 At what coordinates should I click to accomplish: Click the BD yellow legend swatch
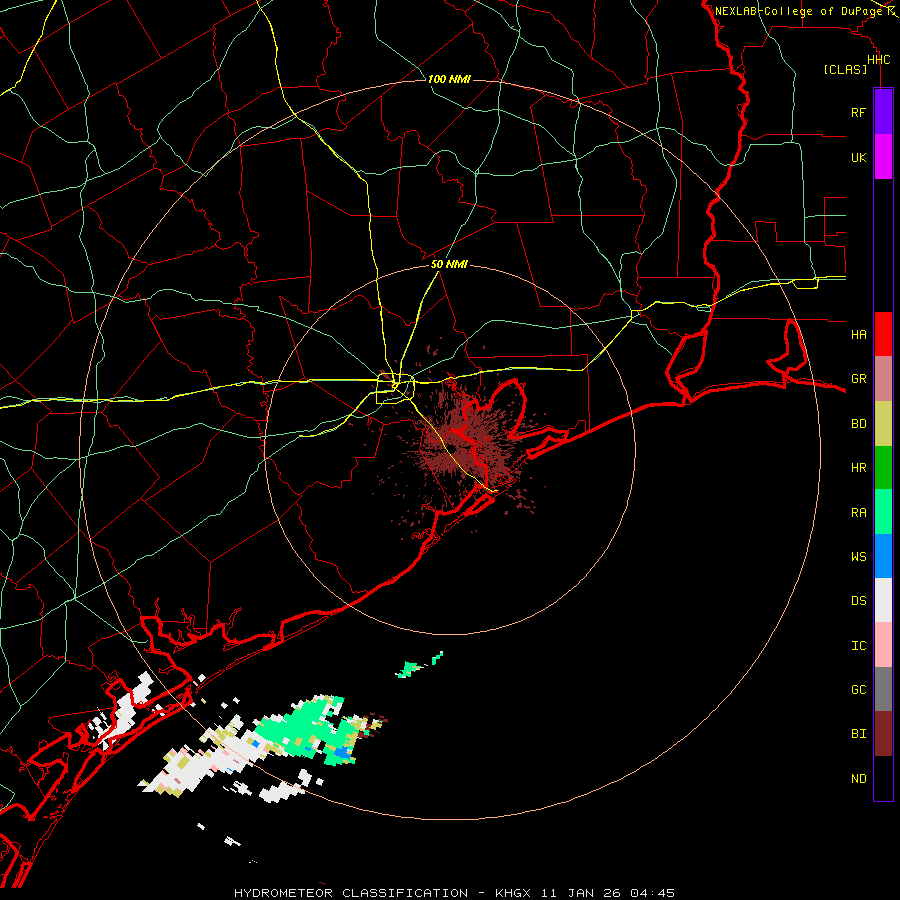click(x=883, y=424)
